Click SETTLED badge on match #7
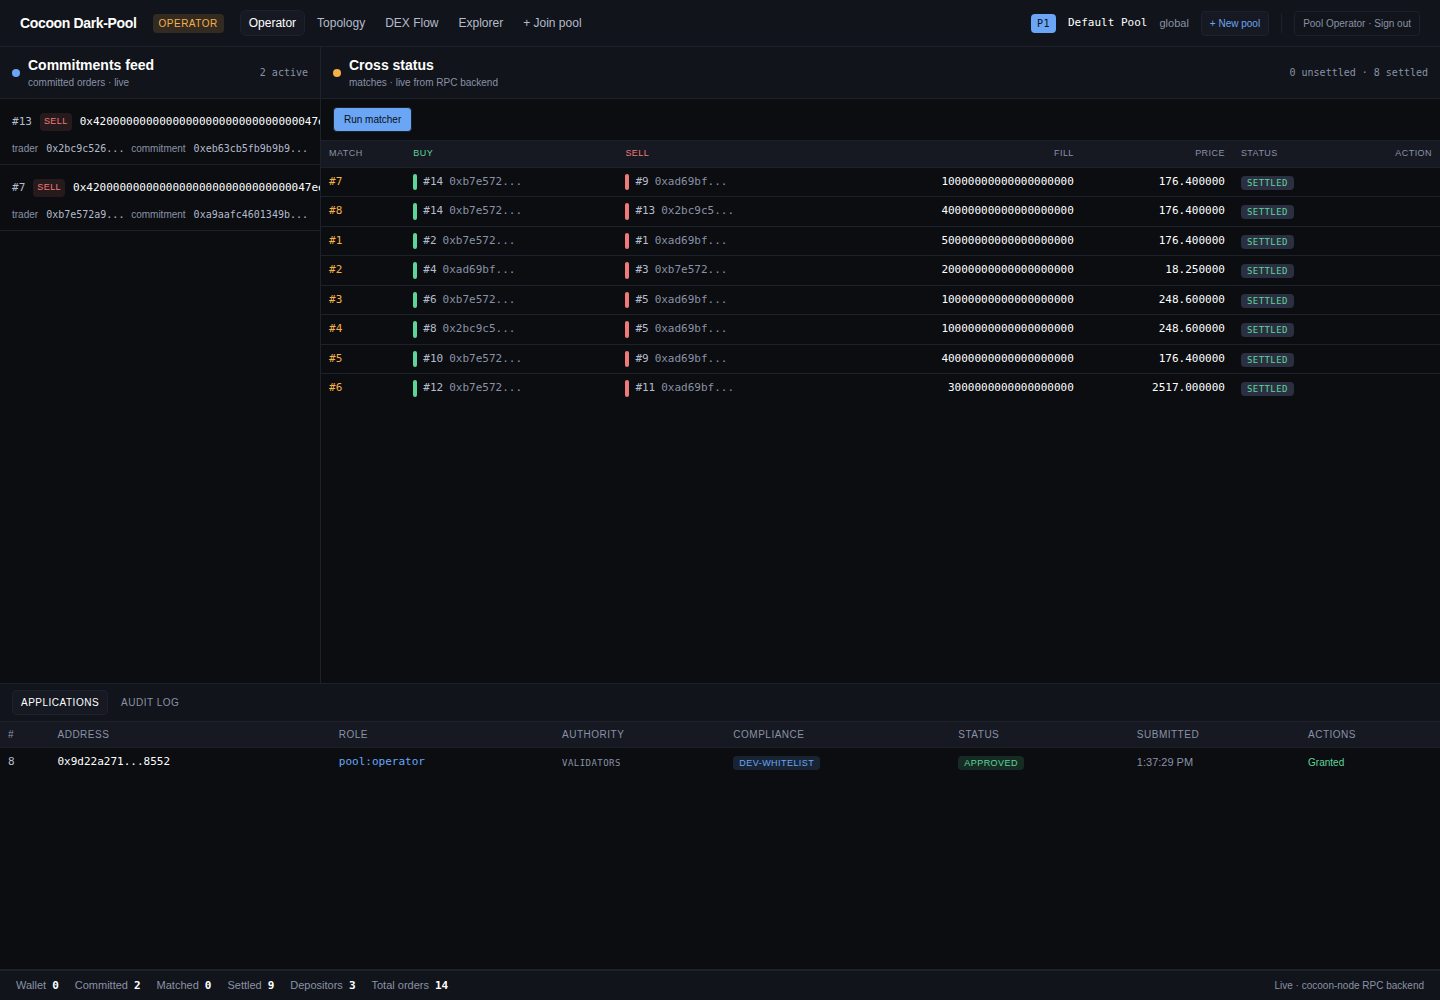Viewport: 1440px width, 1000px height. pos(1267,182)
